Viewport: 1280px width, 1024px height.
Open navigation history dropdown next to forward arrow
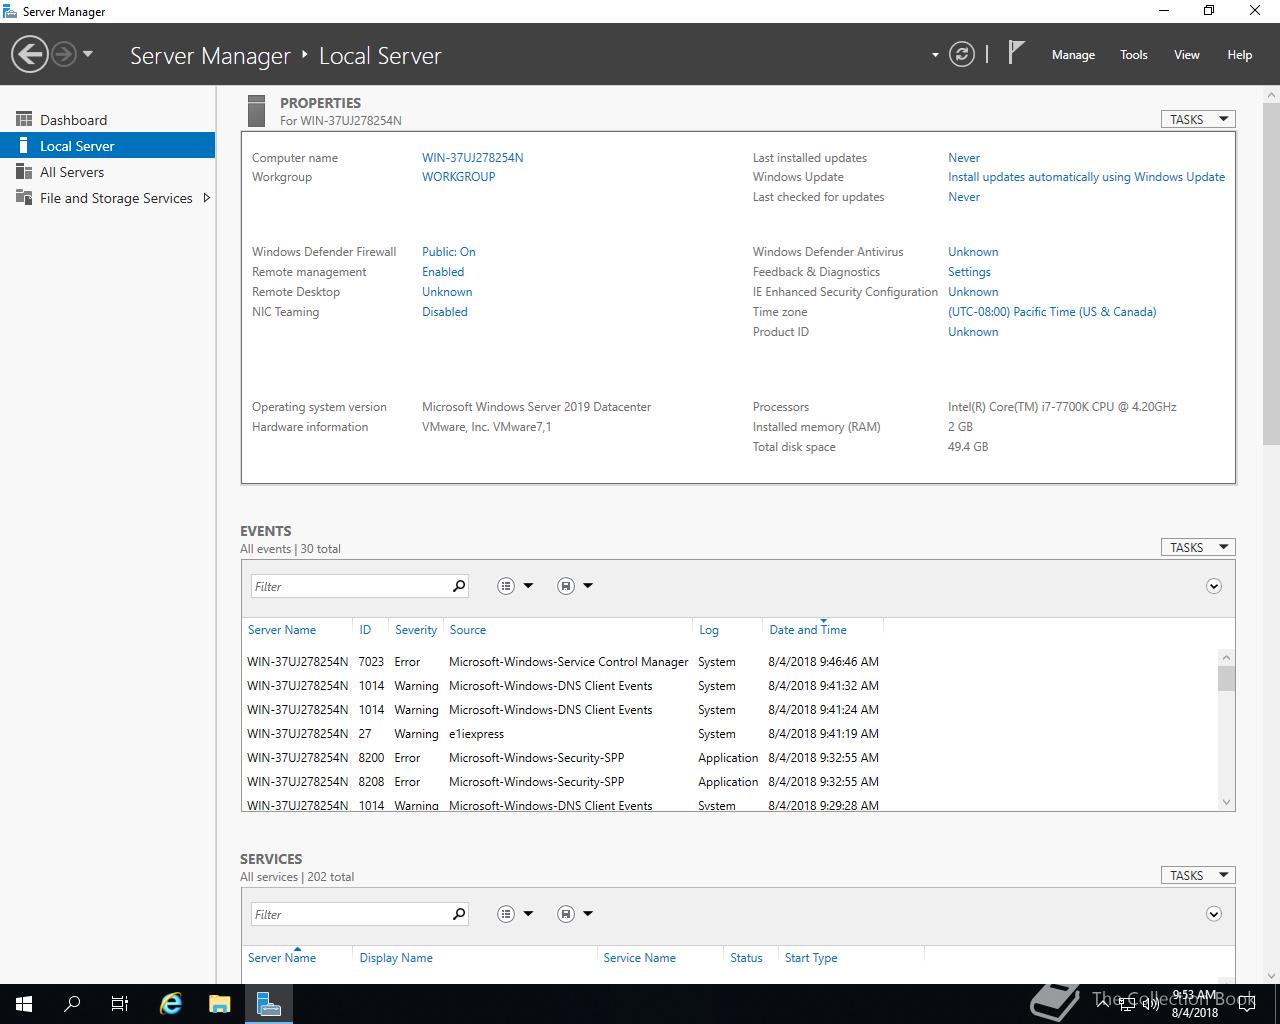coord(88,54)
